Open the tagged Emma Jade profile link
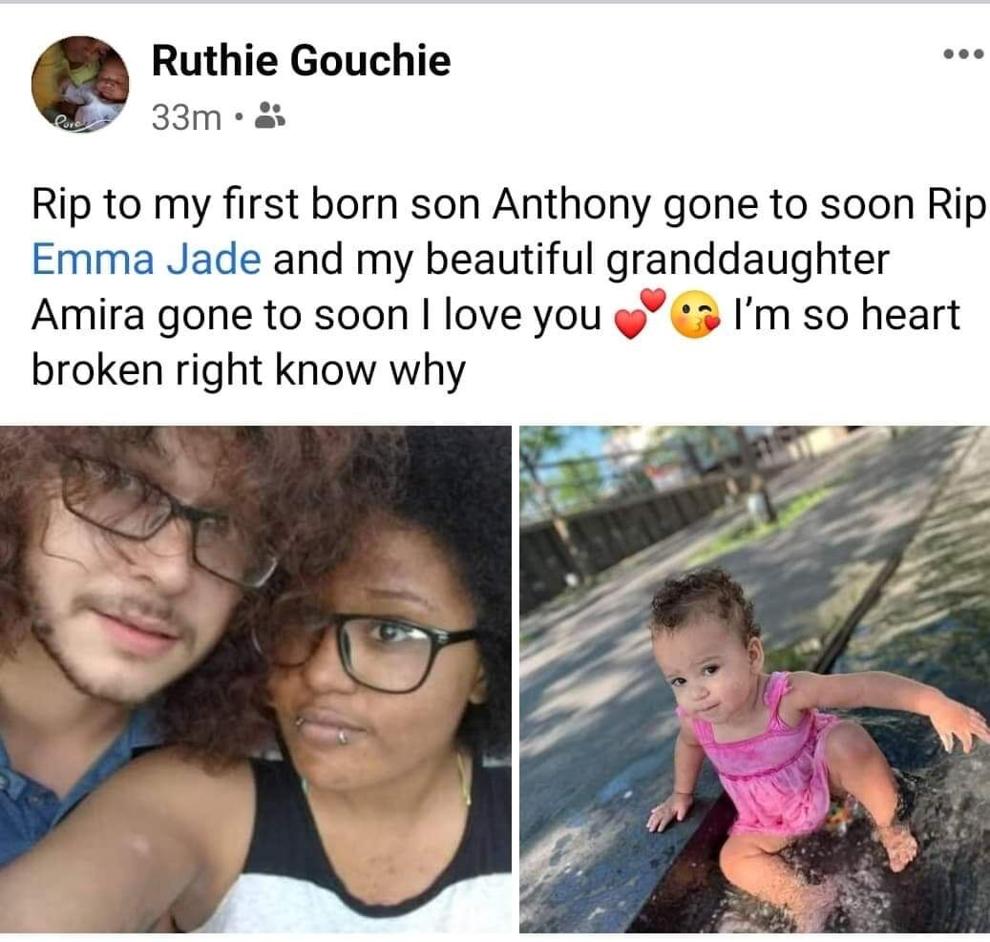Viewport: 990px width, 942px height. coord(146,259)
